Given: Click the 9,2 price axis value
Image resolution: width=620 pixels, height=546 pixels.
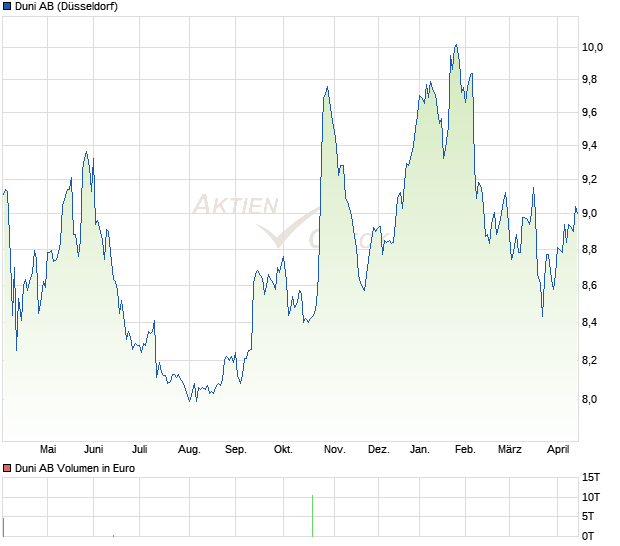Looking at the screenshot, I should (x=590, y=179).
